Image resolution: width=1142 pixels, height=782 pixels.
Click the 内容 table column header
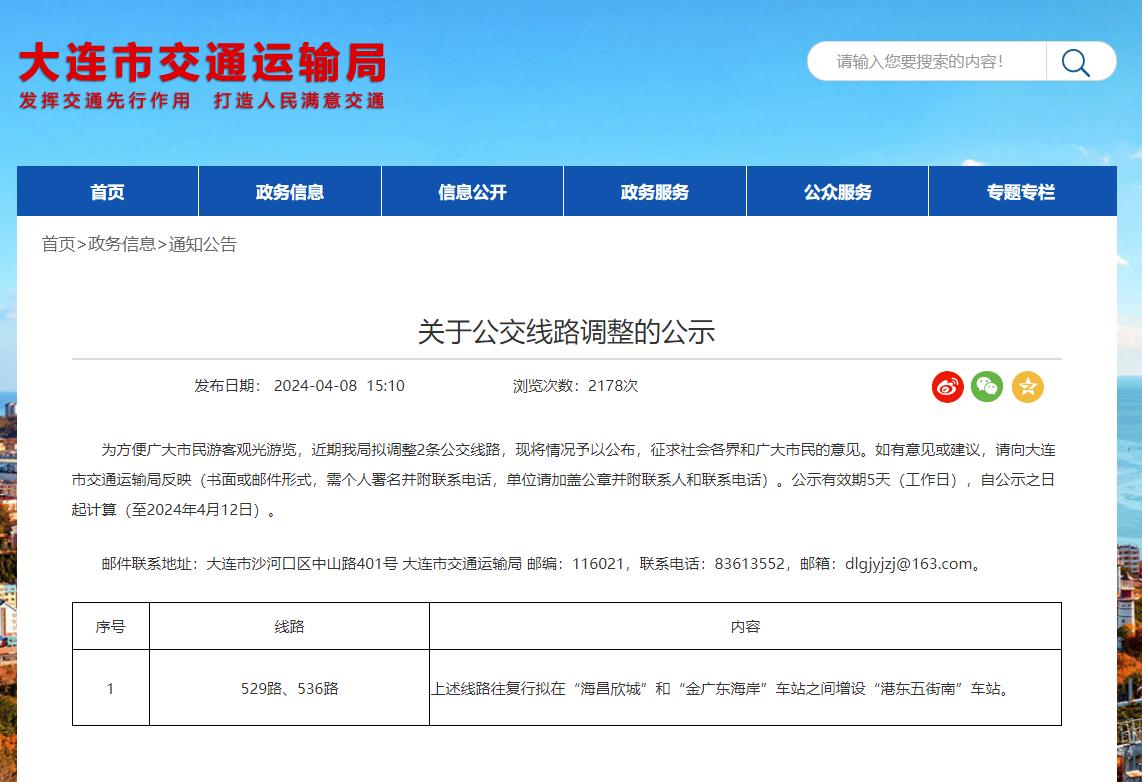[745, 627]
